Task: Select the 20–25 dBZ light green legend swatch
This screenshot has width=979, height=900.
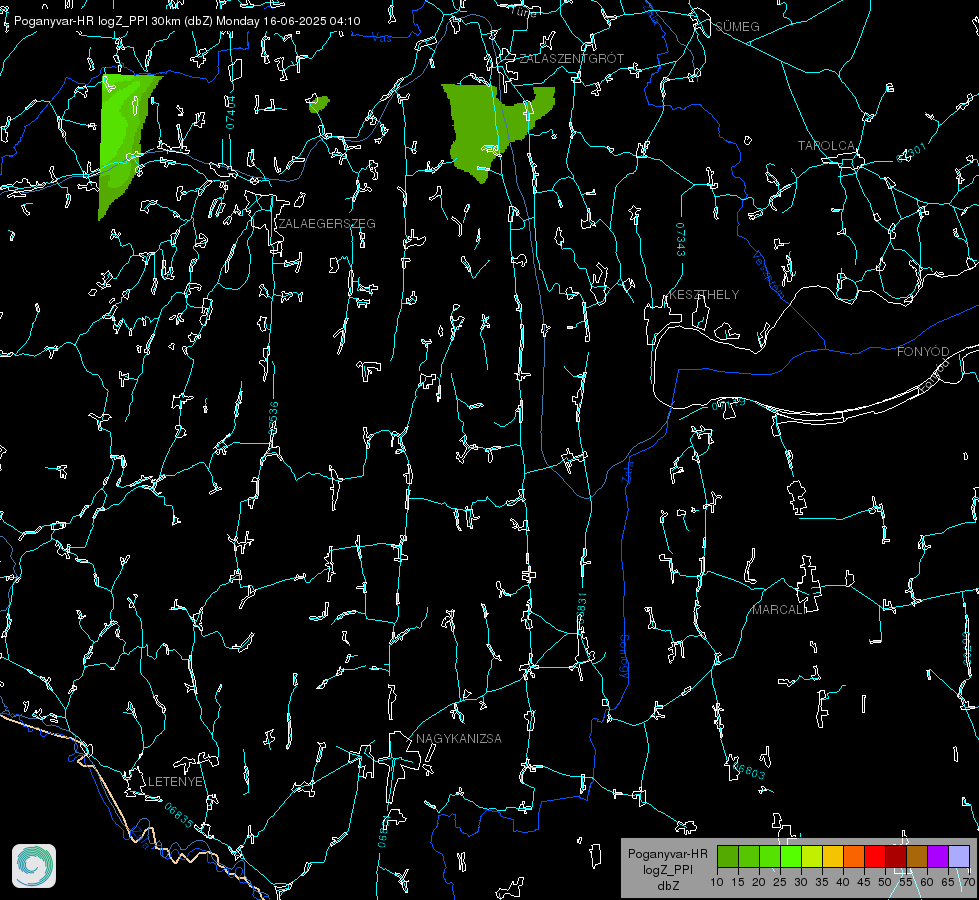Action: tap(770, 856)
